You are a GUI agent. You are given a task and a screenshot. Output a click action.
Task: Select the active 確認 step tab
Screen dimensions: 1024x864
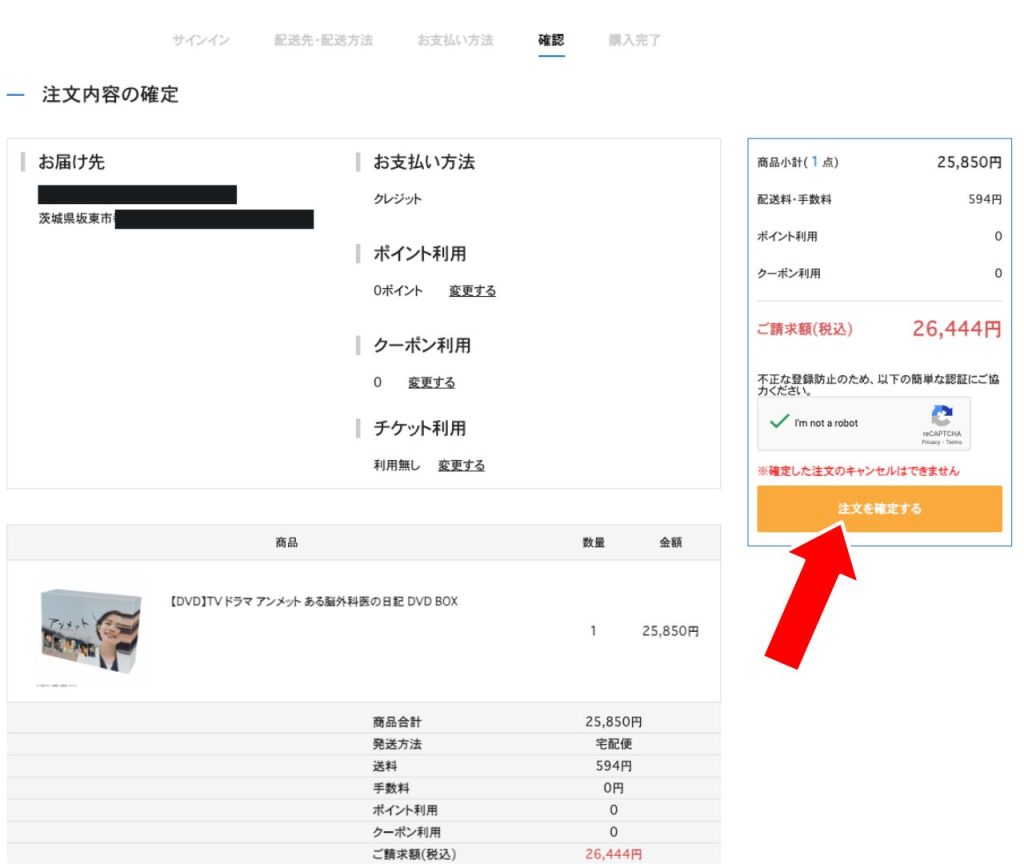(551, 40)
